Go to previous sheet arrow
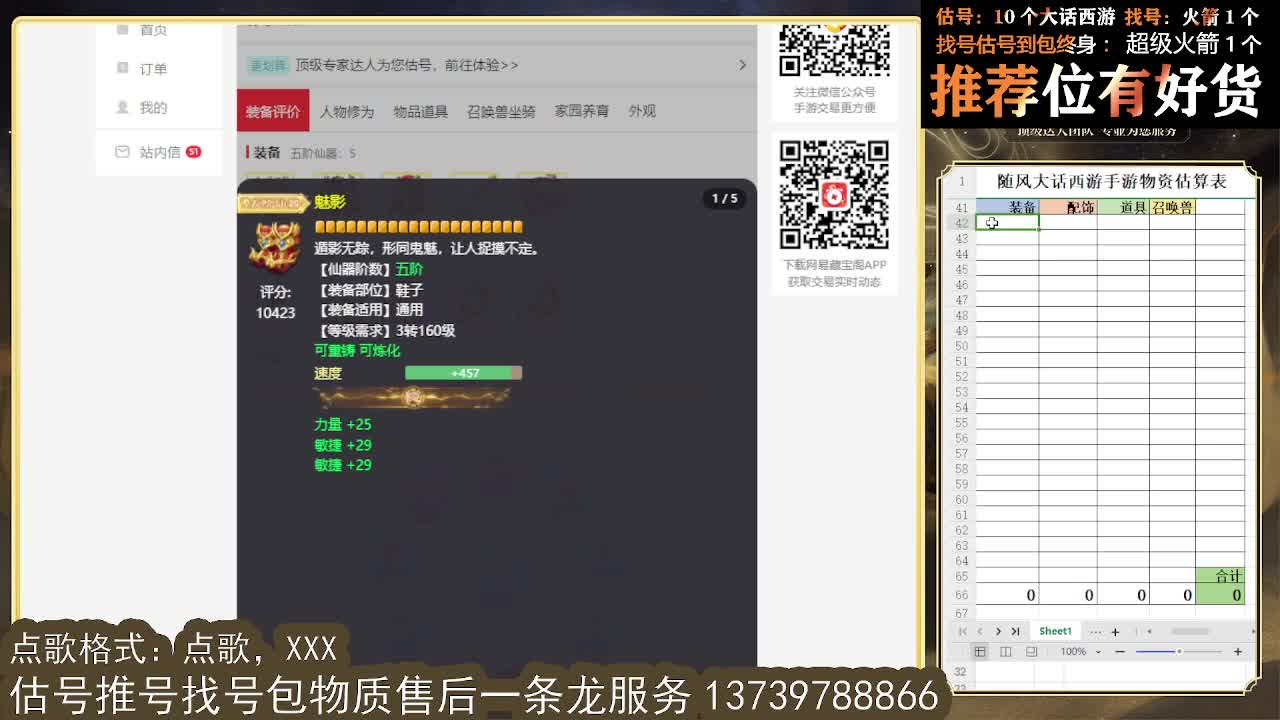The image size is (1280, 720). [980, 631]
